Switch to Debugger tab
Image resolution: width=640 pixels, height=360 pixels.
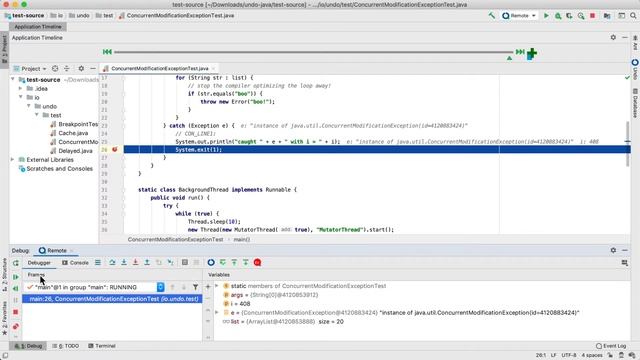coord(39,263)
